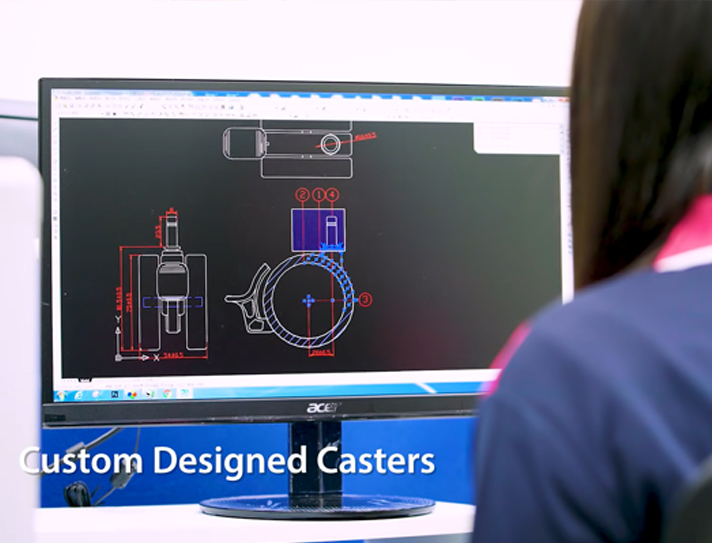Open the Windows Start button
This screenshot has width=712, height=543.
pos(62,394)
